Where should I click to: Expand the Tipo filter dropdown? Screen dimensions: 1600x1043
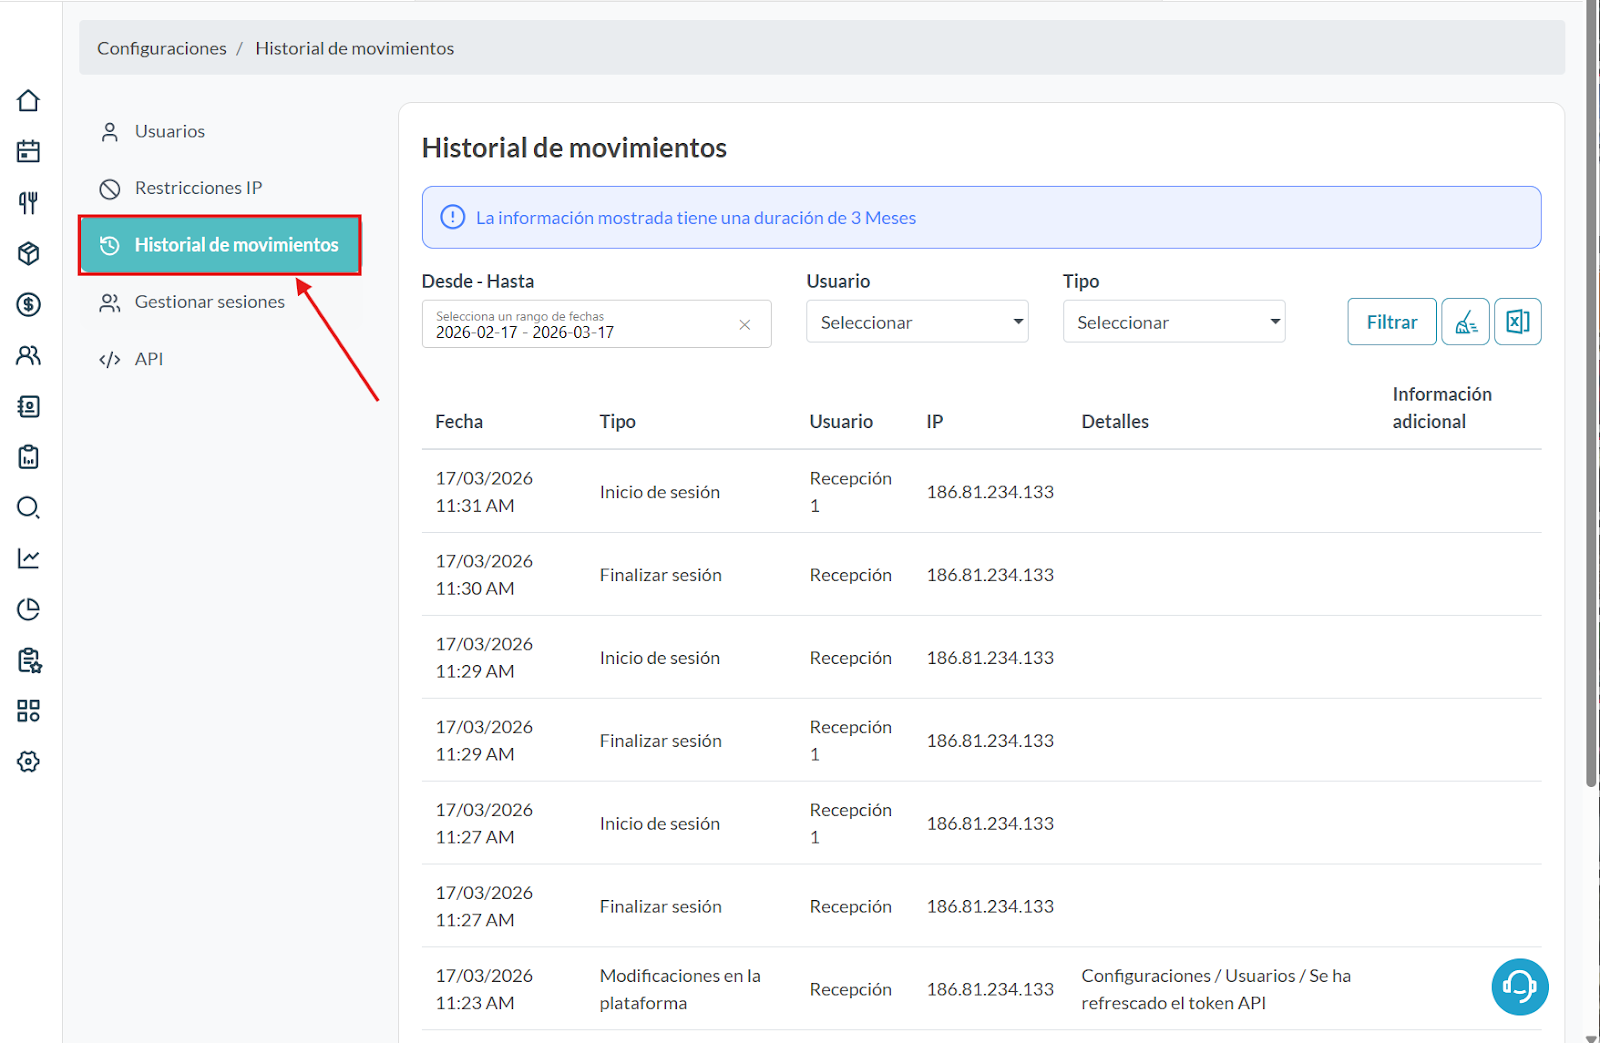click(1173, 322)
